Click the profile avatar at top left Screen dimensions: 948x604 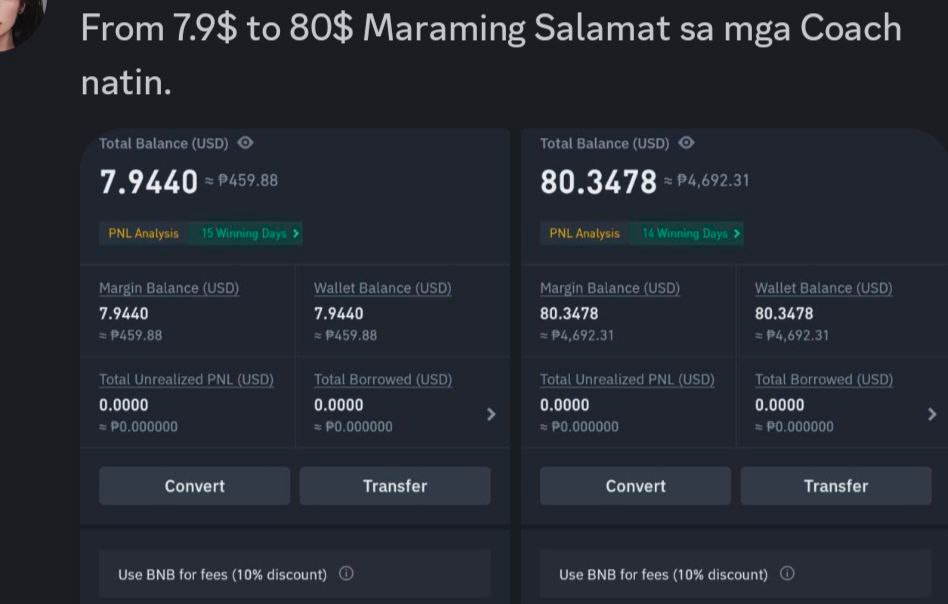coord(22,18)
